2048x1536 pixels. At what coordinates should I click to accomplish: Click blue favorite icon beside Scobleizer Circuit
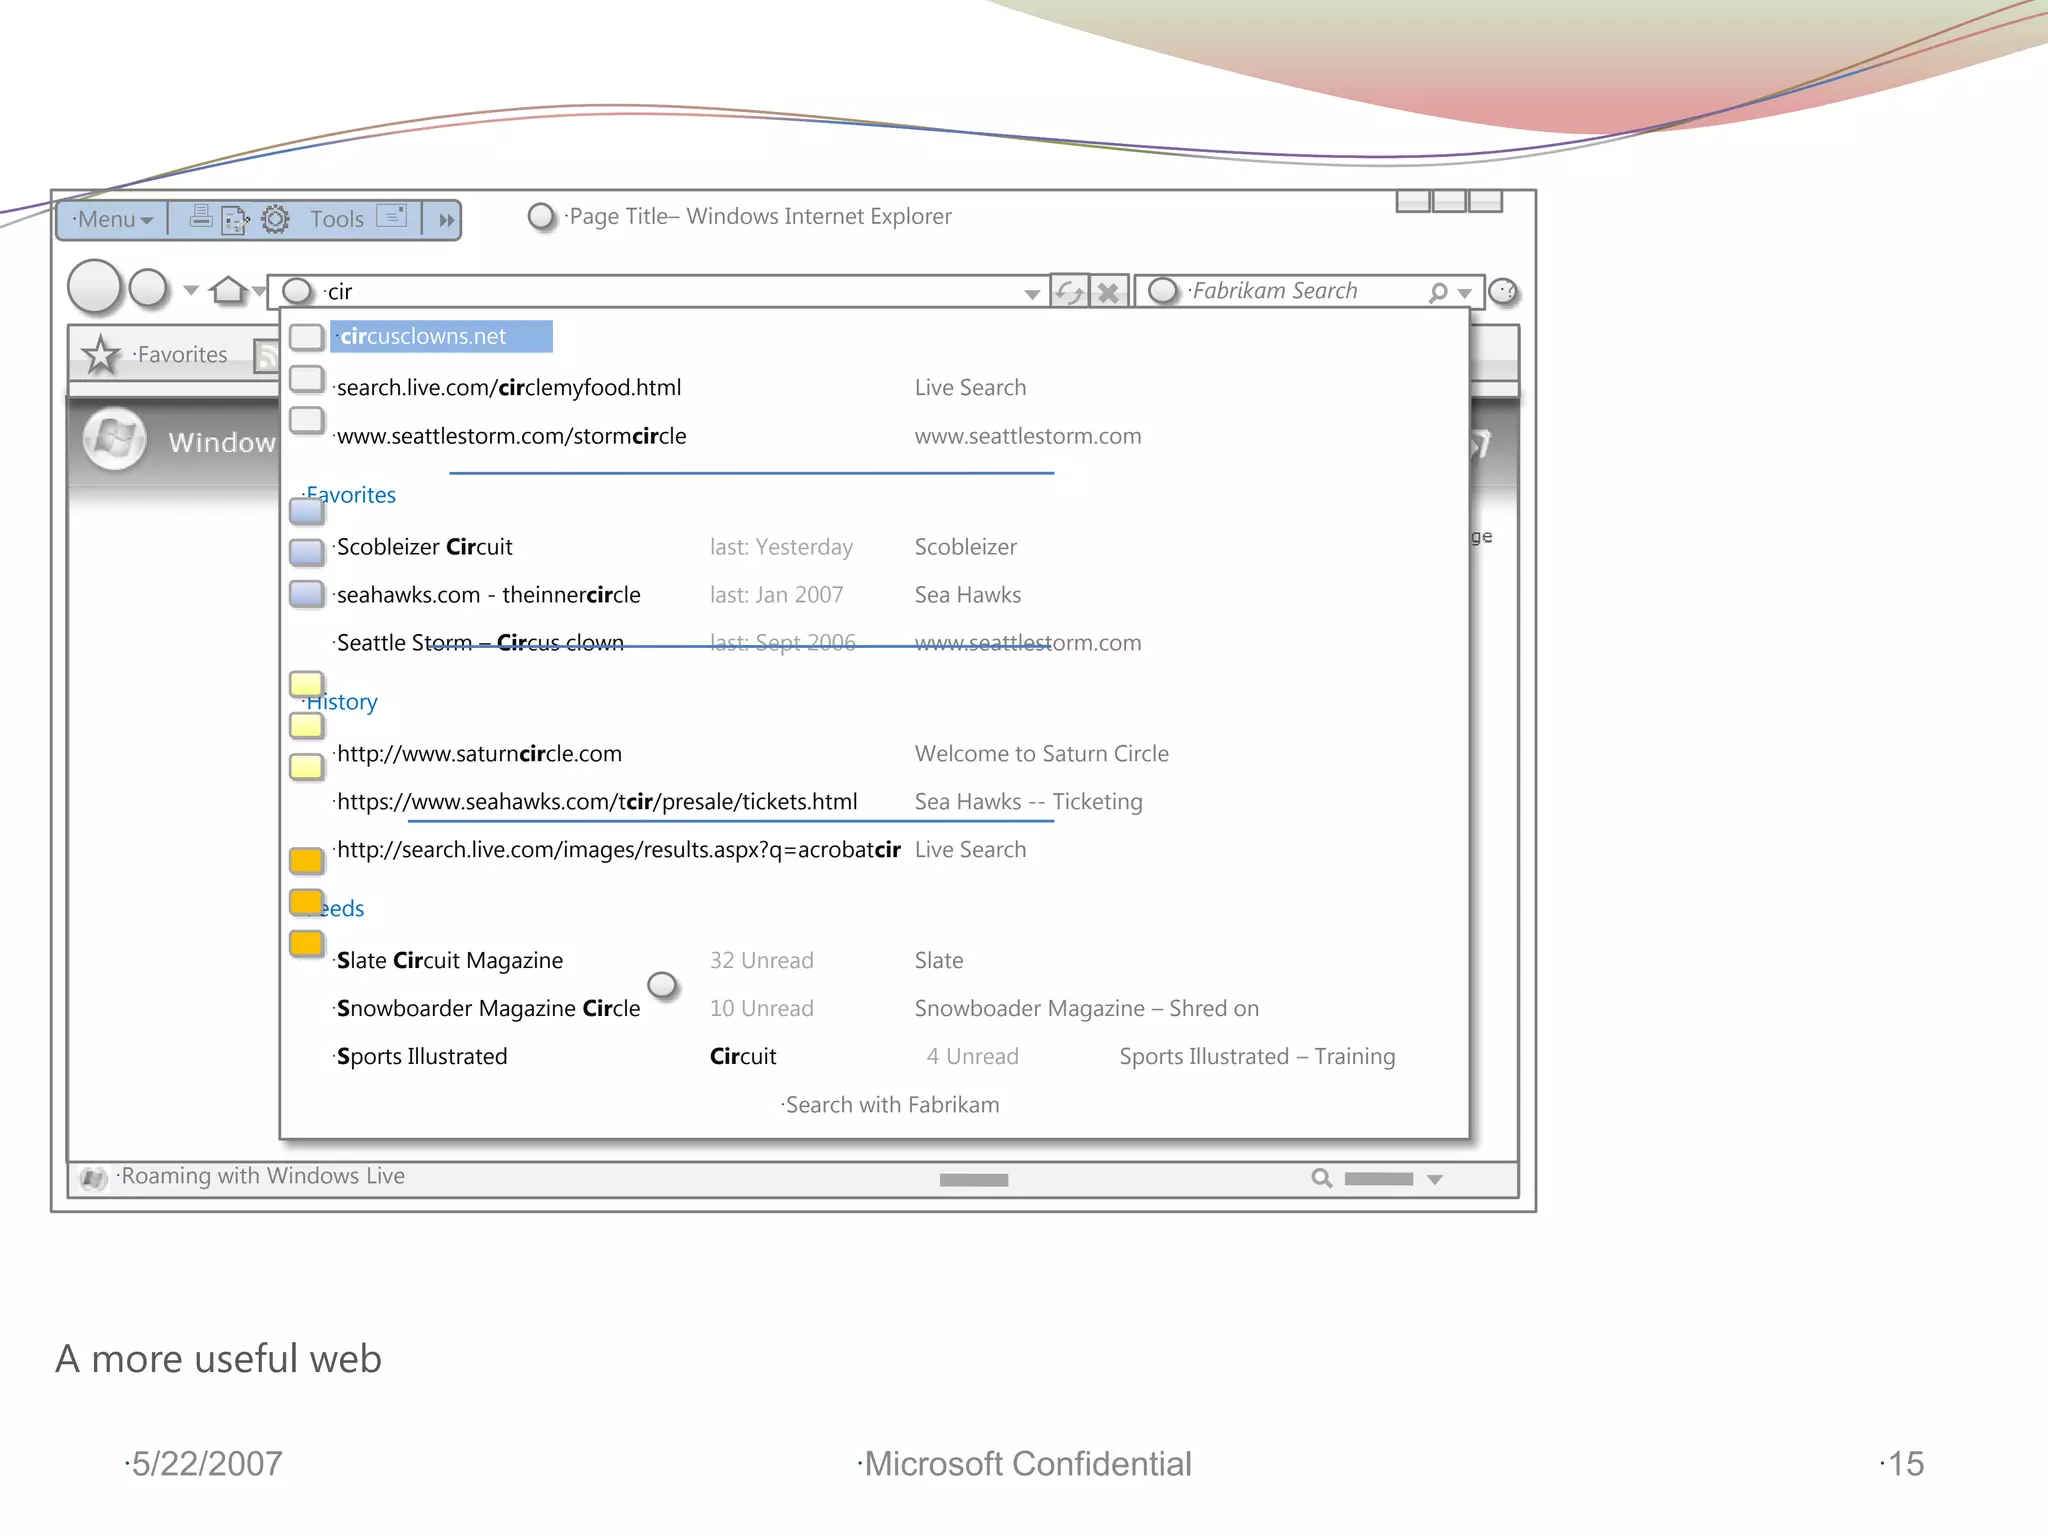pyautogui.click(x=307, y=552)
